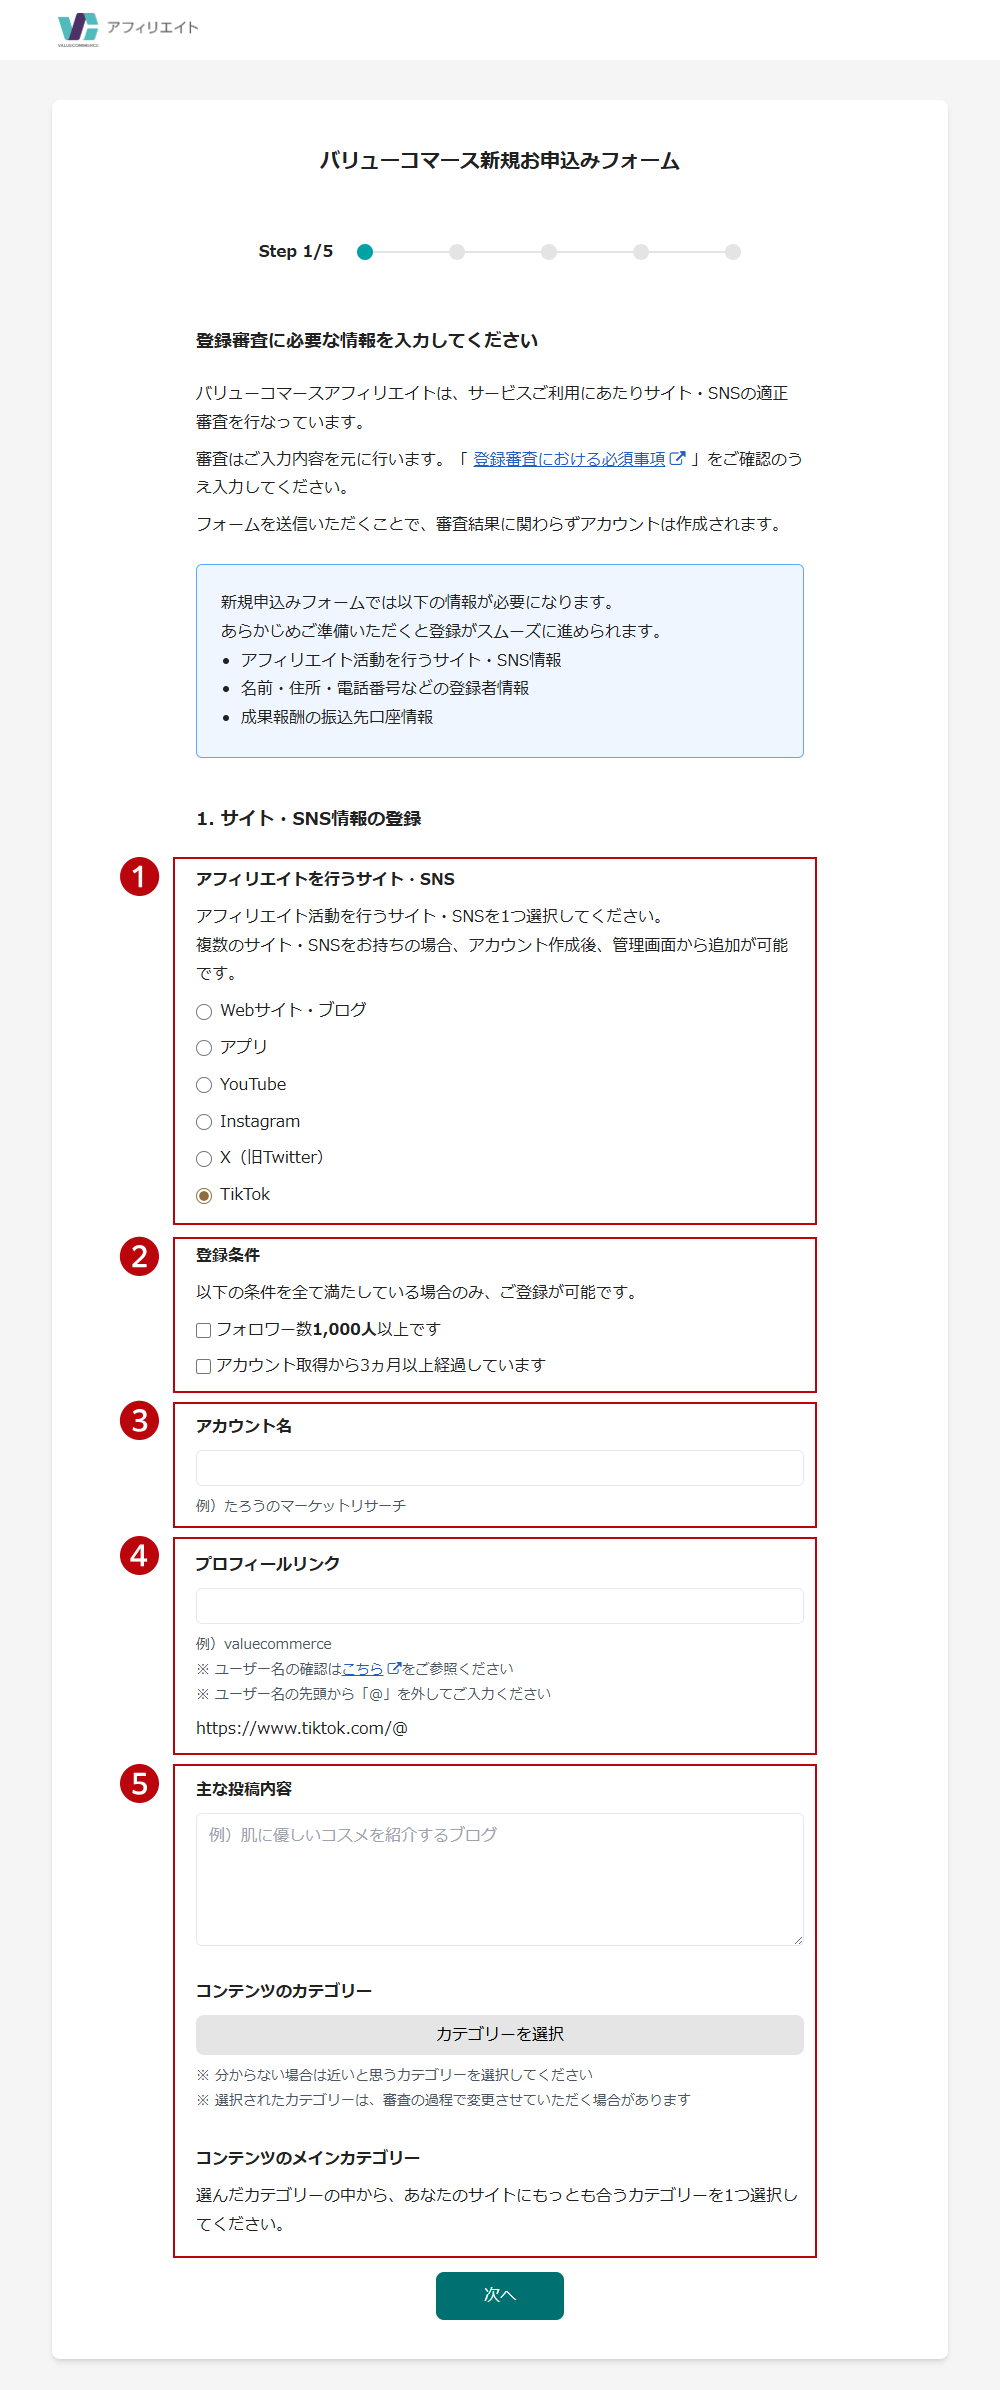Image resolution: width=1000 pixels, height=2390 pixels.
Task: Click the Step 1/5 label
Action: click(296, 251)
